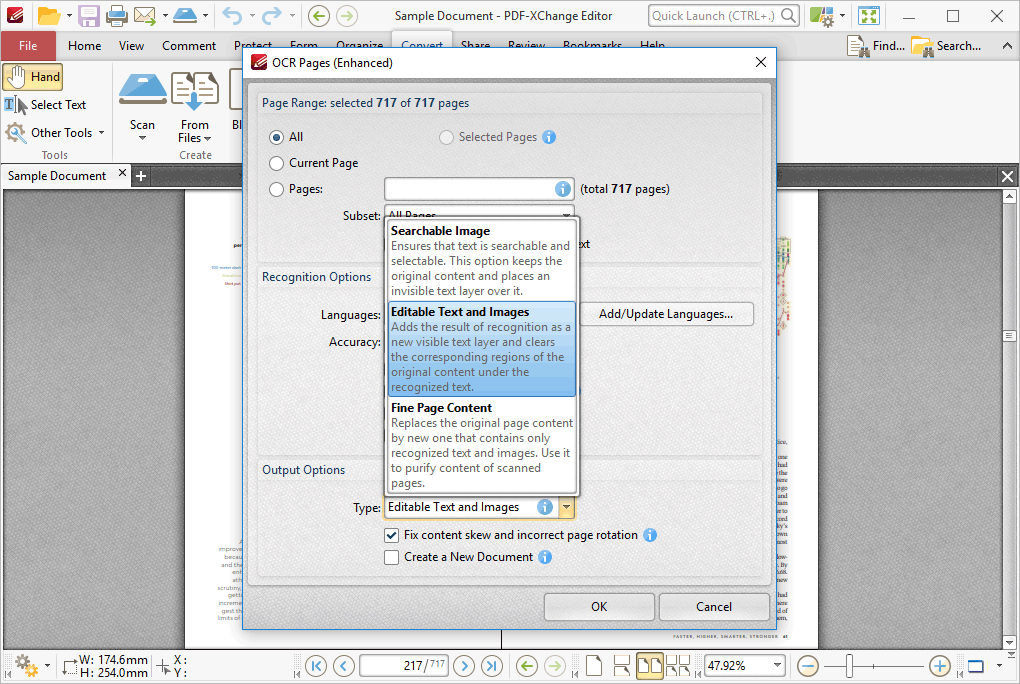Open file folder icon in quick access toolbar
The width and height of the screenshot is (1020, 684).
coord(49,16)
